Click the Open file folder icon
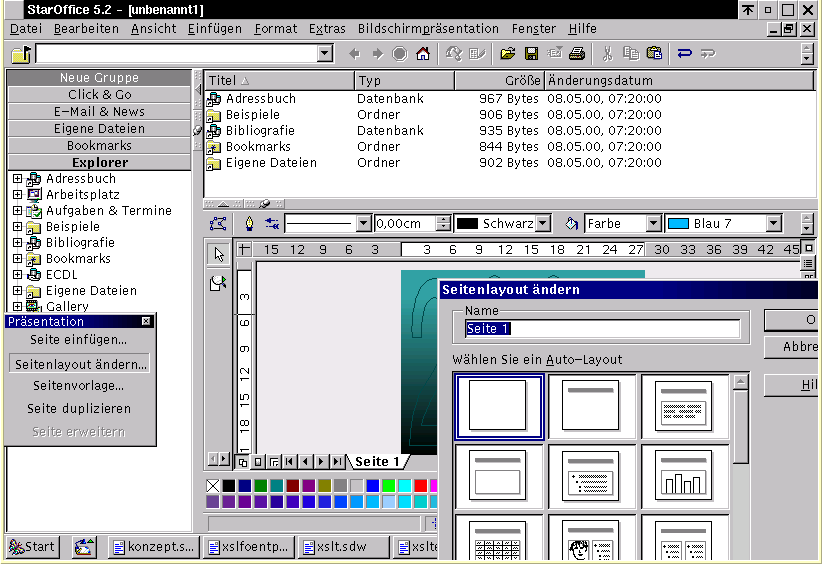The image size is (822, 564). tap(508, 54)
